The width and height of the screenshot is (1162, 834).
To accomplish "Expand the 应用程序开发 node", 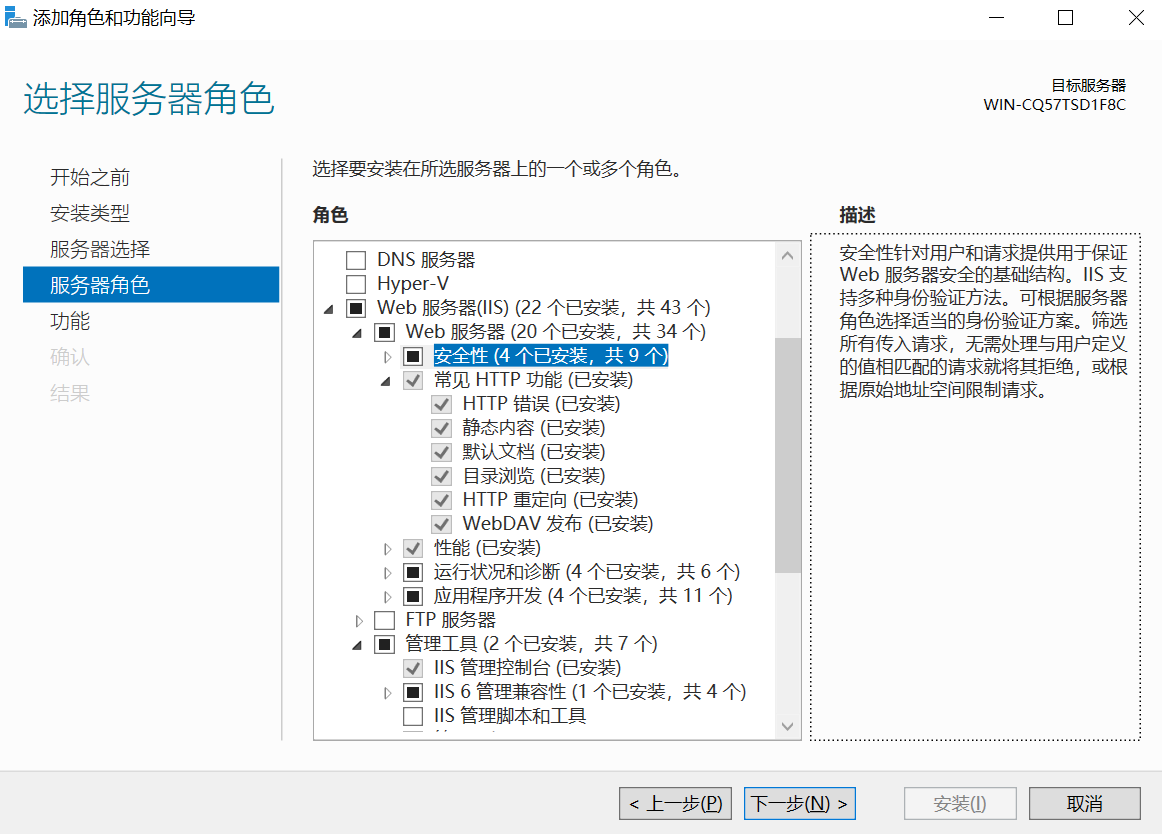I will pos(387,596).
